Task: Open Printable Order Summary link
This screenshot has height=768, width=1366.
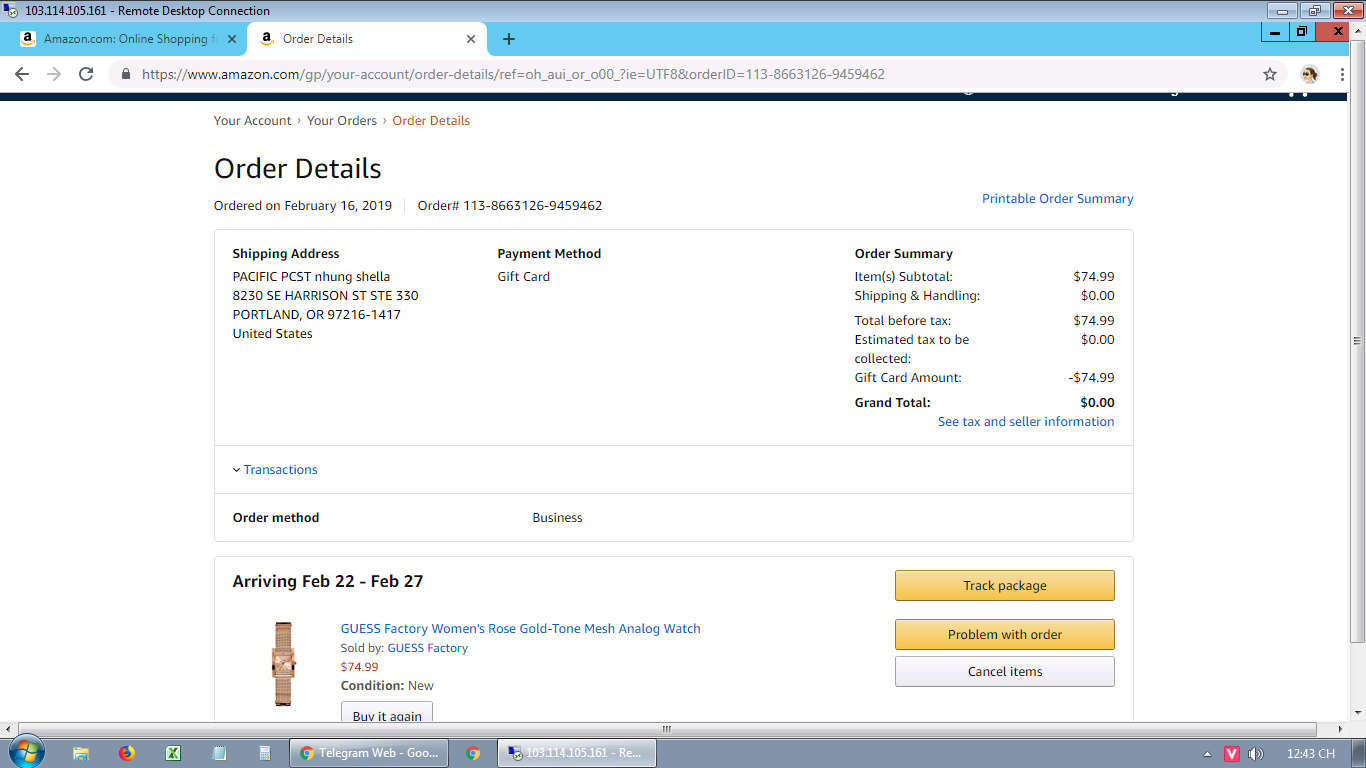Action: [1057, 199]
